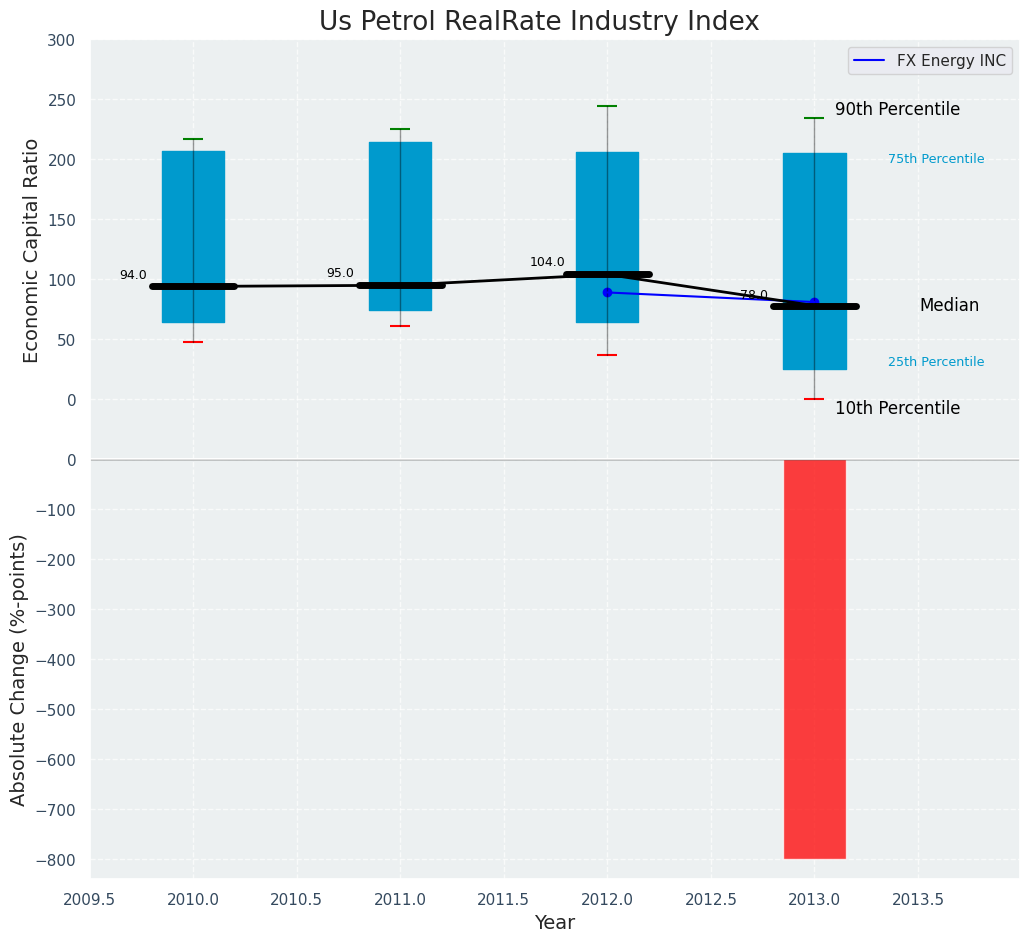Screen dimensions: 1029x942
Task: Select the '90th Percentile' annotation
Action: [x=897, y=110]
